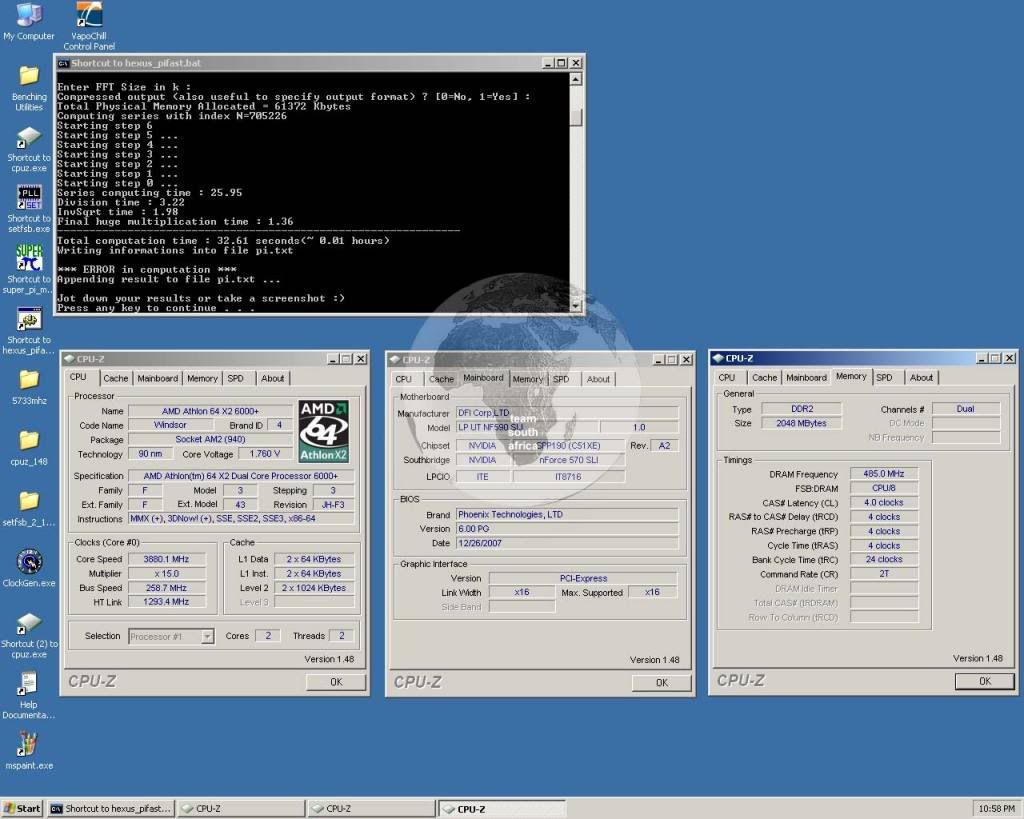Click the FSB:DRAM value CPU/8
Image resolution: width=1024 pixels, height=819 pixels.
[884, 489]
